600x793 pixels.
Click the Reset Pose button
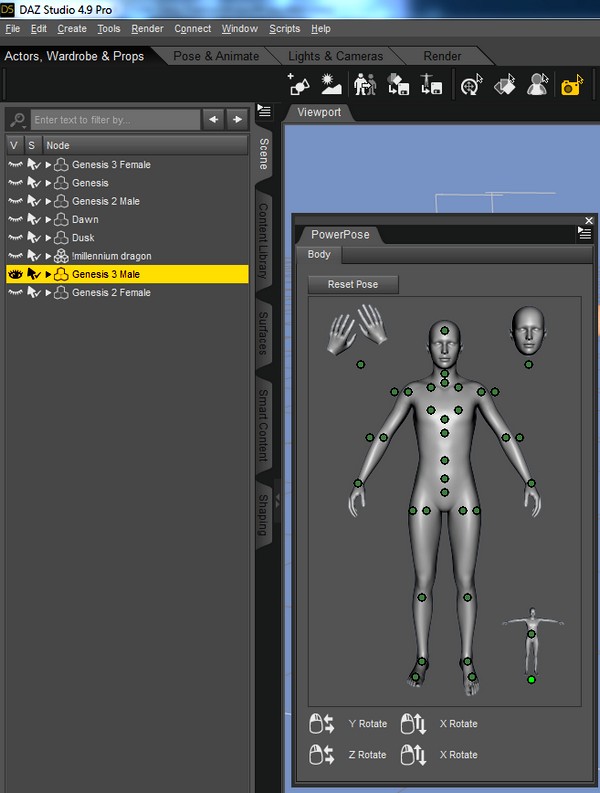click(x=353, y=284)
